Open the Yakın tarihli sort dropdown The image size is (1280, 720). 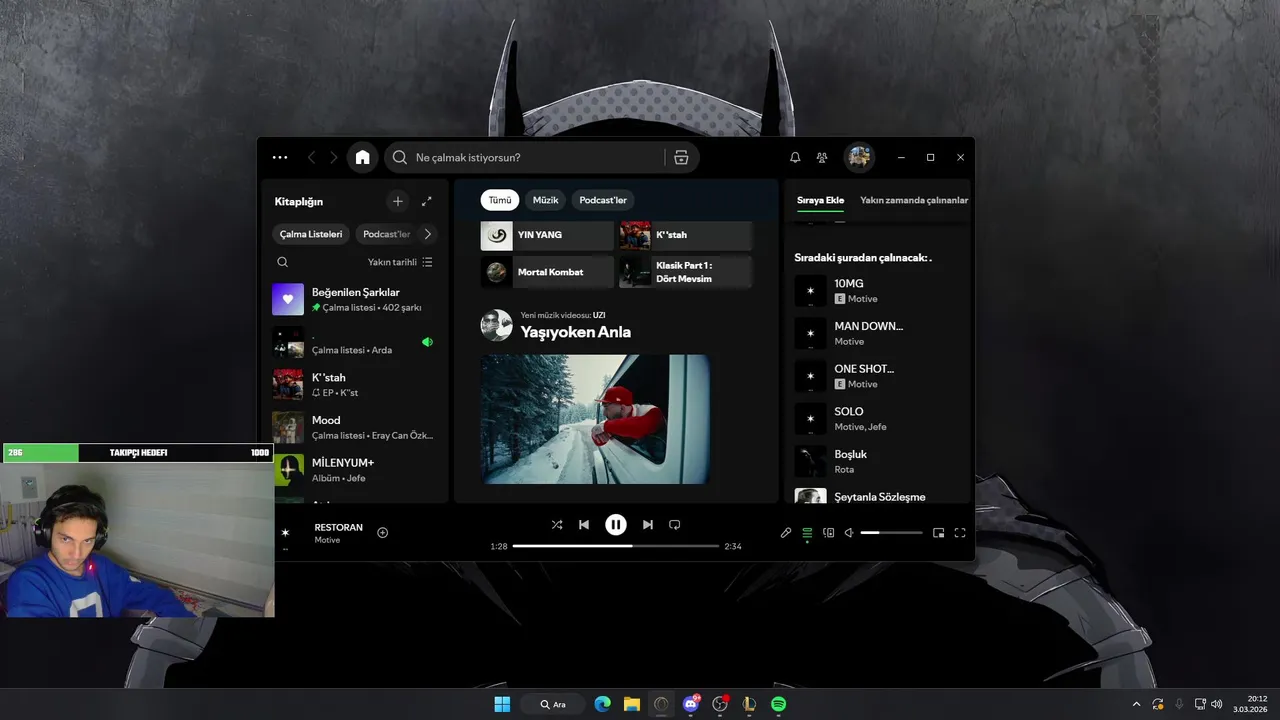(400, 262)
